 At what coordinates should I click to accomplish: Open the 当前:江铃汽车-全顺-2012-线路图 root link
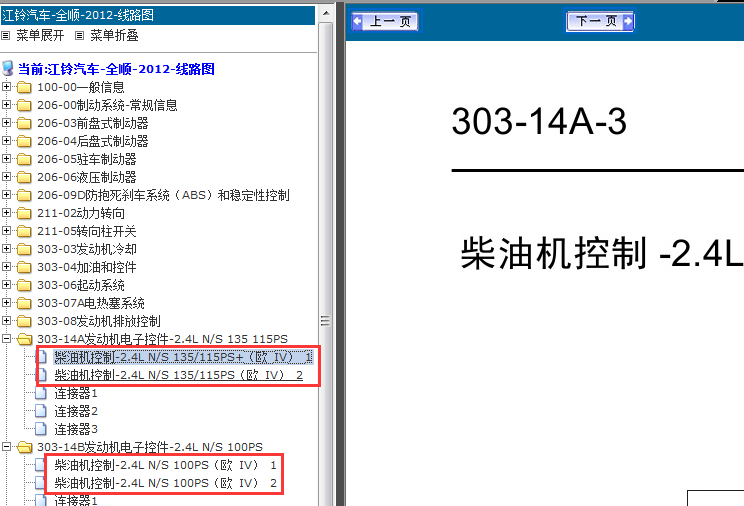(116, 69)
